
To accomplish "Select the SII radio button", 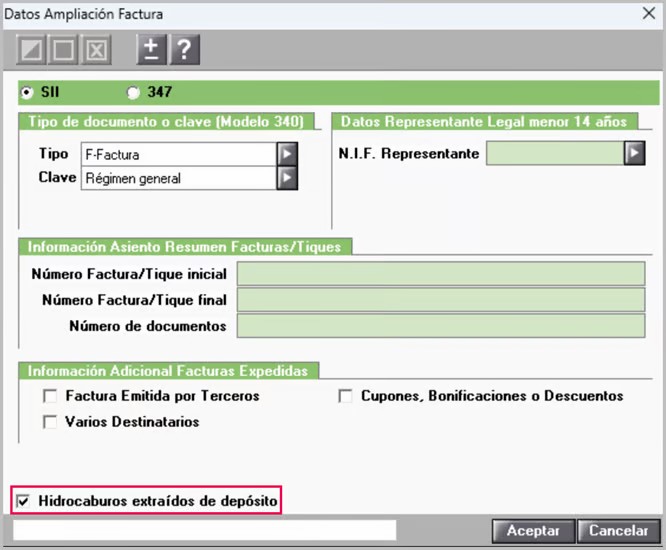I will pos(27,92).
